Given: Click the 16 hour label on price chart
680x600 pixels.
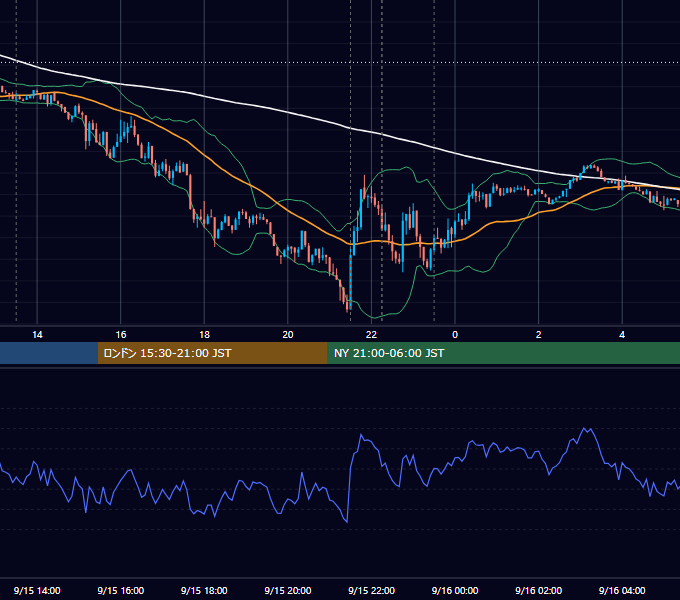Looking at the screenshot, I should (x=121, y=335).
